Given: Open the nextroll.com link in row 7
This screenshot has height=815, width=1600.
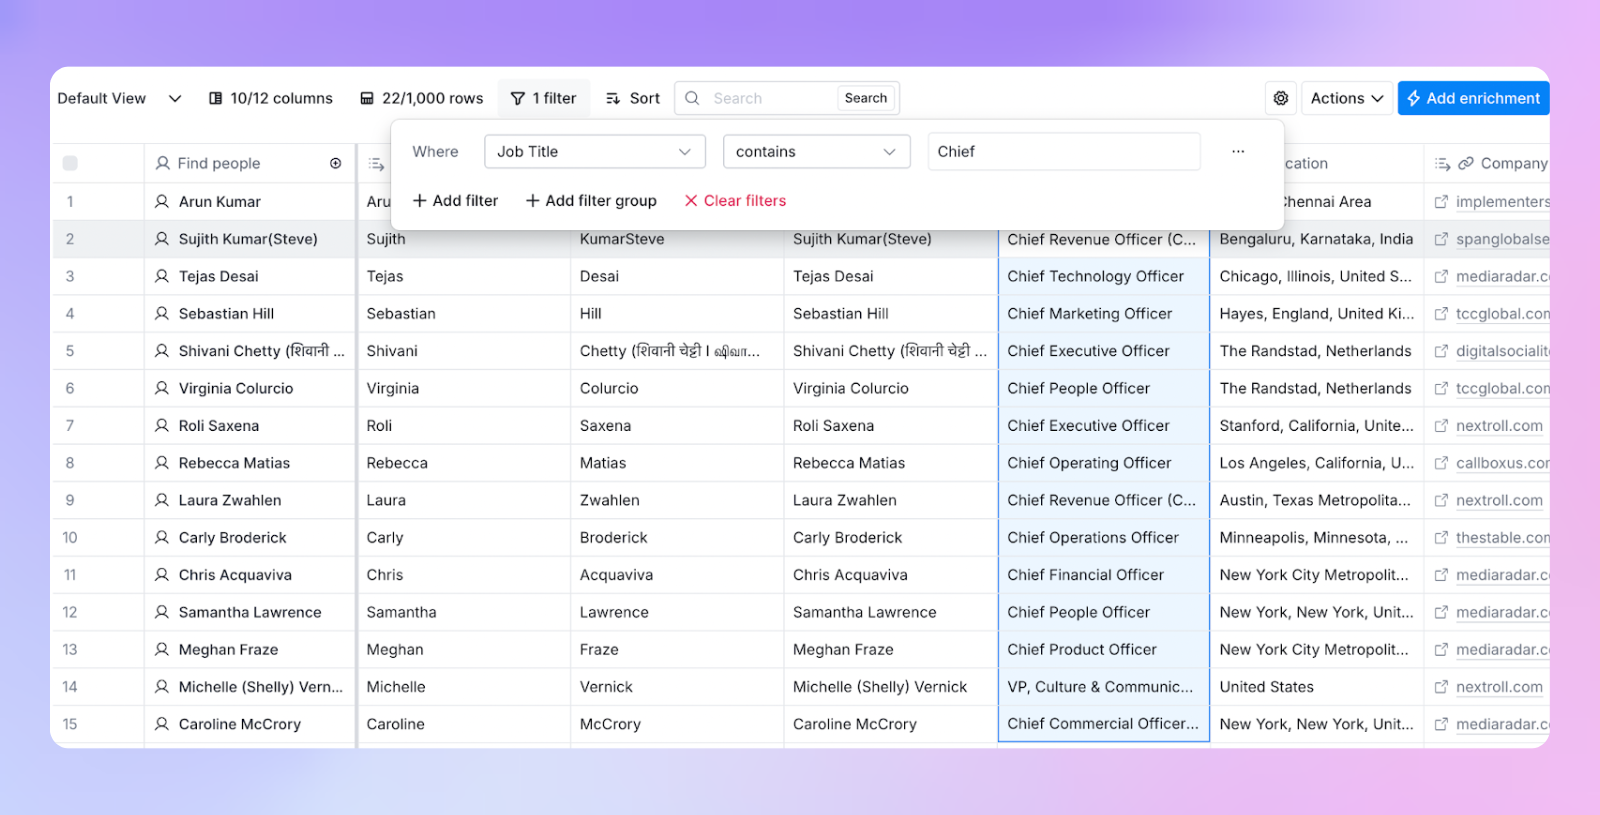Looking at the screenshot, I should (1499, 425).
